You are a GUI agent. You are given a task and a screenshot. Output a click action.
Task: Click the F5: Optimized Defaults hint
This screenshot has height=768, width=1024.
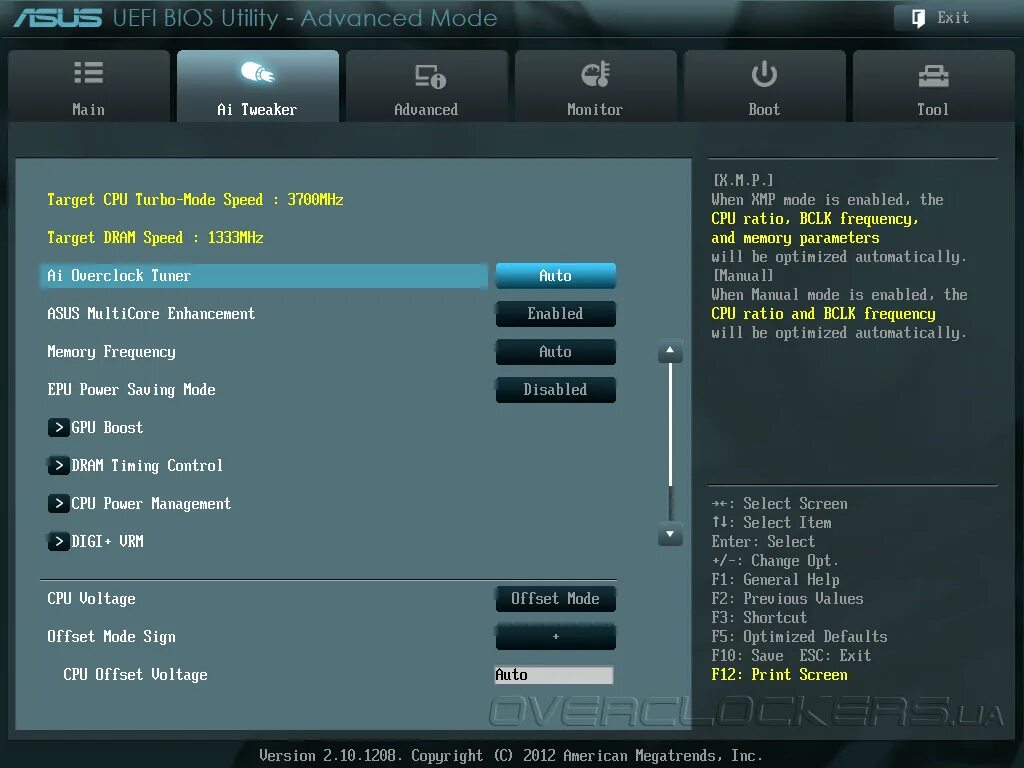799,637
